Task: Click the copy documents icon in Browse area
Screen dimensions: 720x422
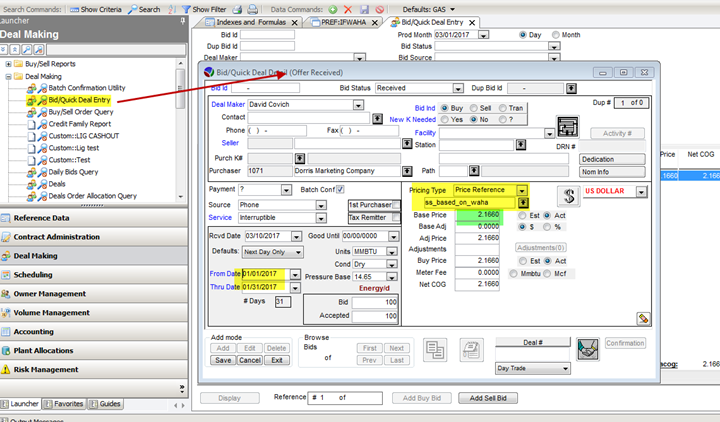Action: tap(435, 348)
